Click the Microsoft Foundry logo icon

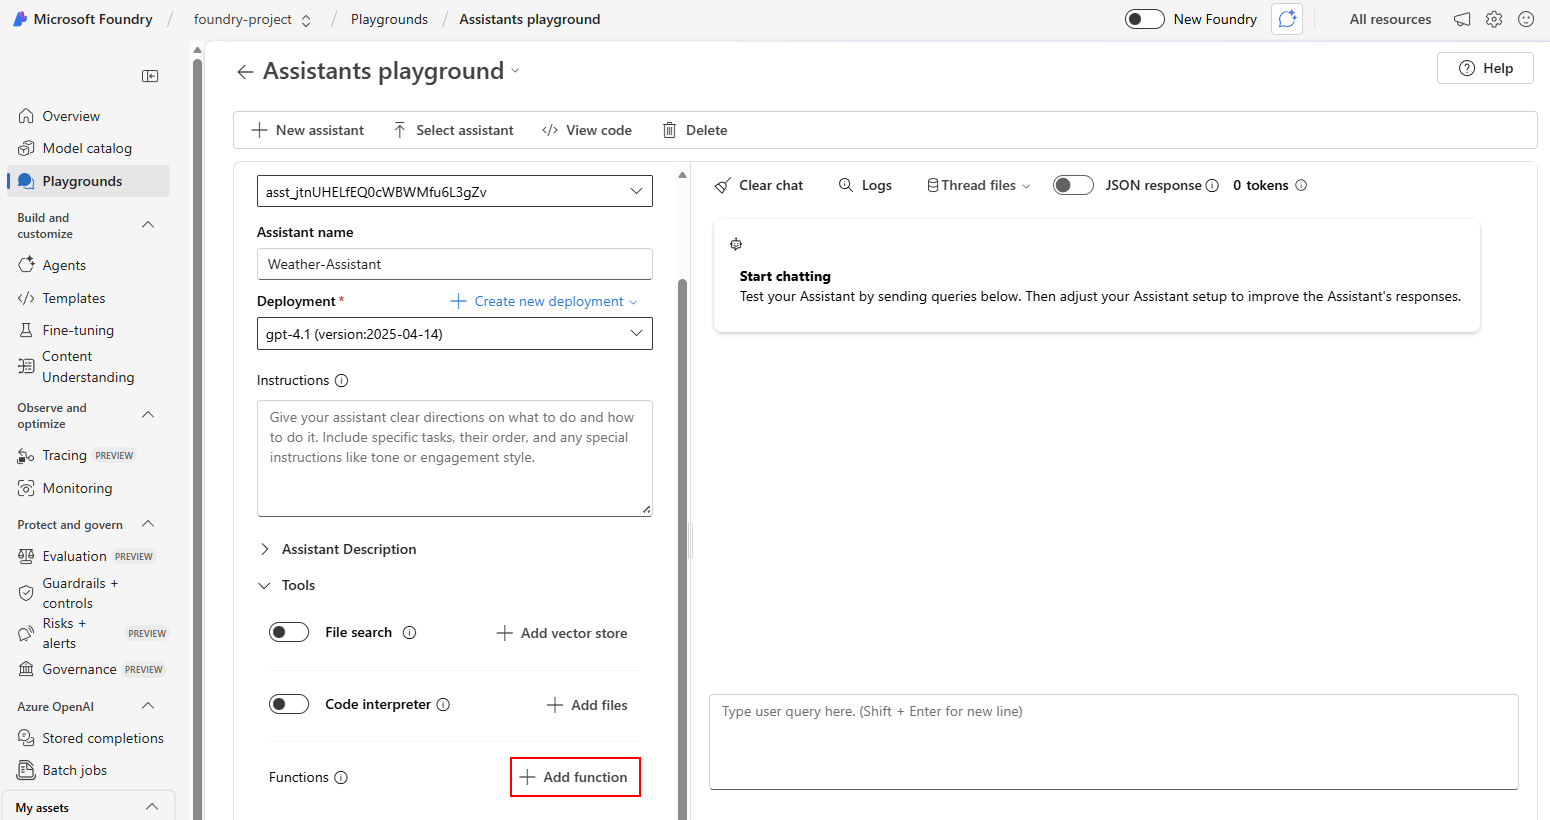(x=20, y=19)
